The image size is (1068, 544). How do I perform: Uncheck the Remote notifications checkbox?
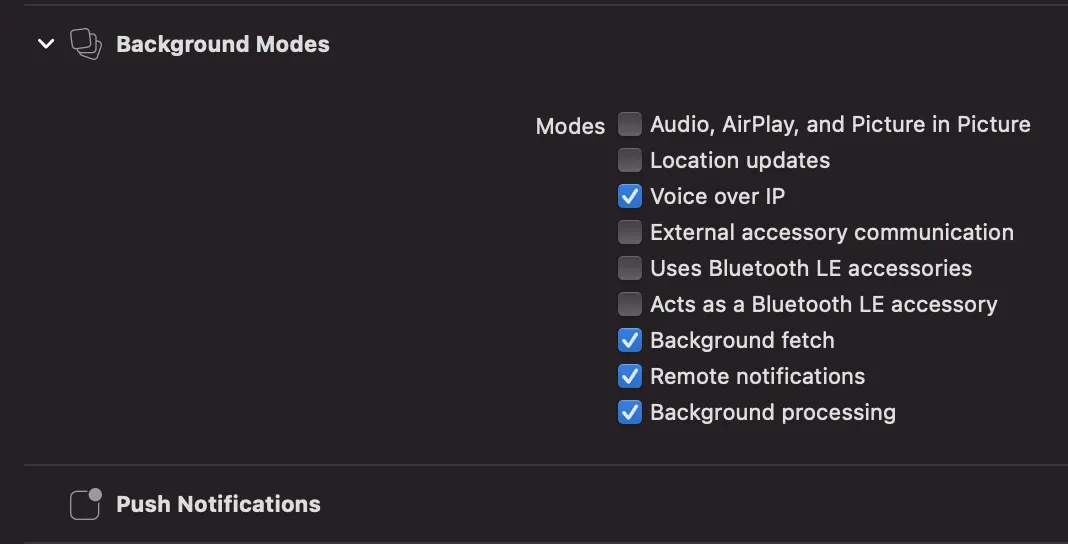coord(629,376)
